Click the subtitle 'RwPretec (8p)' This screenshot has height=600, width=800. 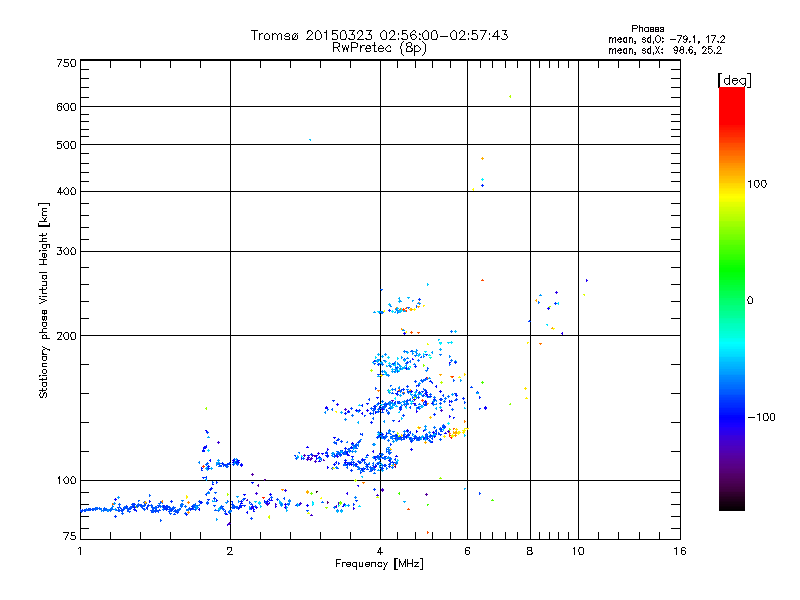click(379, 48)
